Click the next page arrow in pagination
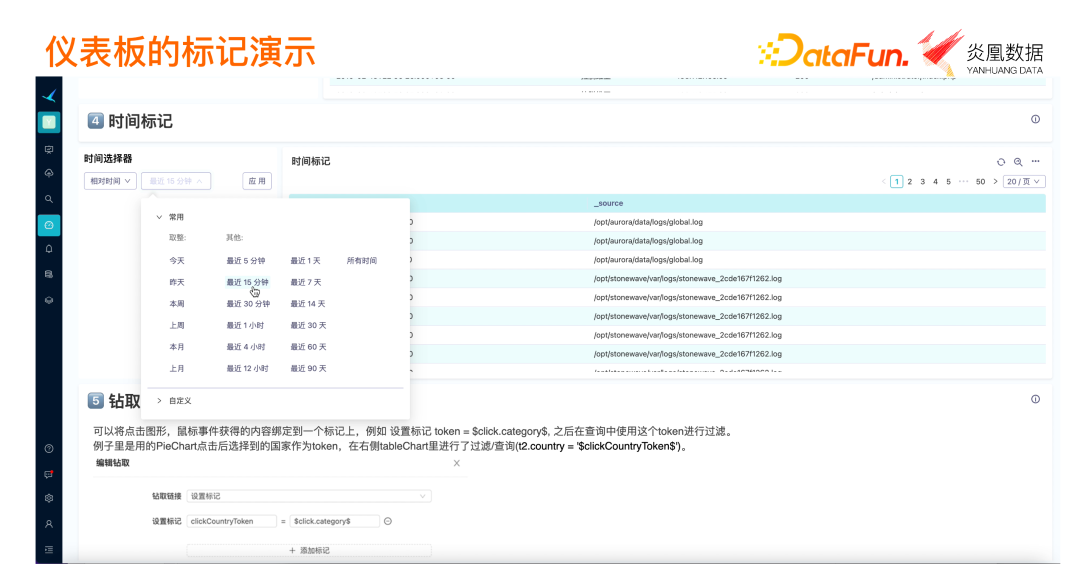Screen dimensions: 1080x576 [x=995, y=182]
